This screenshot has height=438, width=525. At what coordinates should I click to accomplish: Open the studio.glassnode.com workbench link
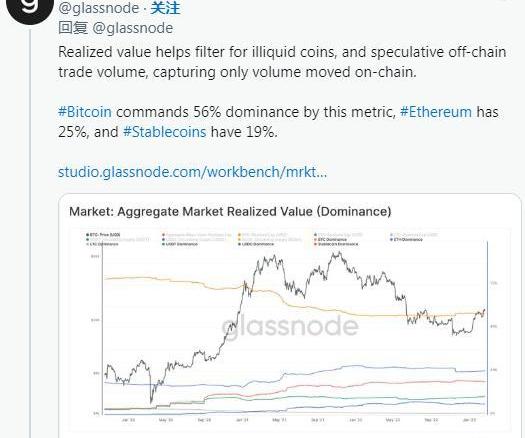pyautogui.click(x=193, y=172)
